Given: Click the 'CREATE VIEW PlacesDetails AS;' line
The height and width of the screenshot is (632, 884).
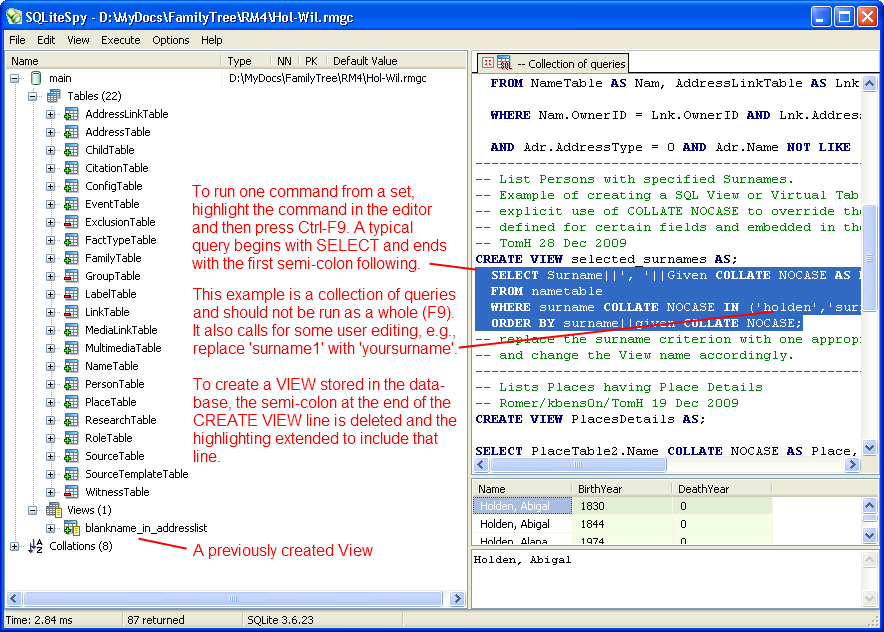Looking at the screenshot, I should coord(590,419).
